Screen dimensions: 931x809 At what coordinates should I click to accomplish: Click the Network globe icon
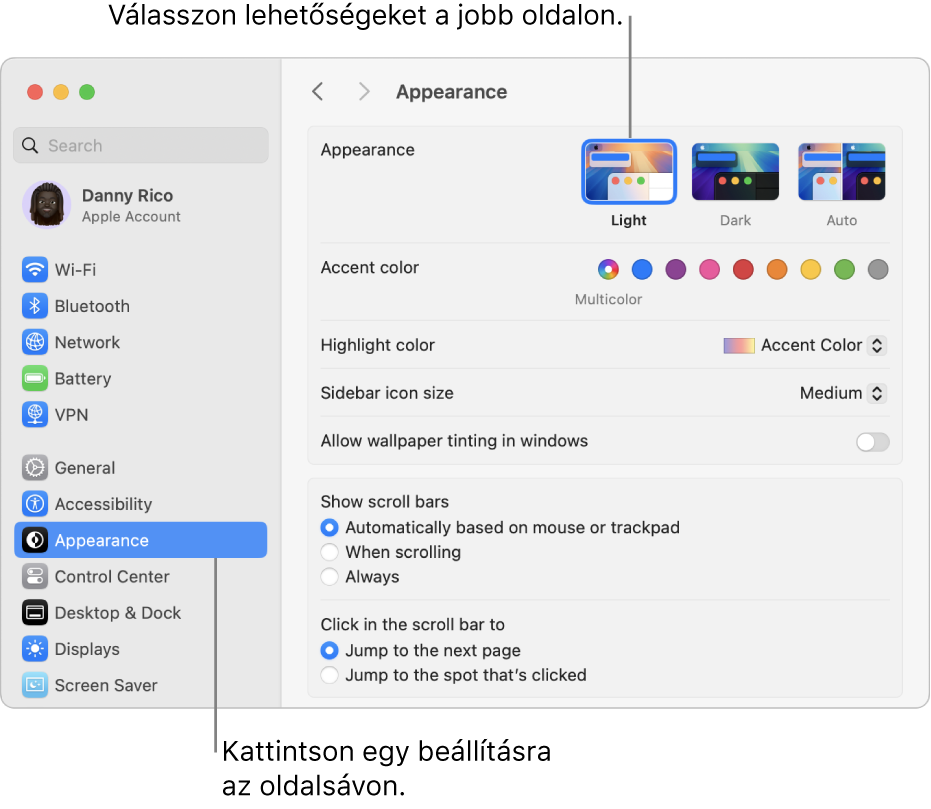(x=35, y=342)
